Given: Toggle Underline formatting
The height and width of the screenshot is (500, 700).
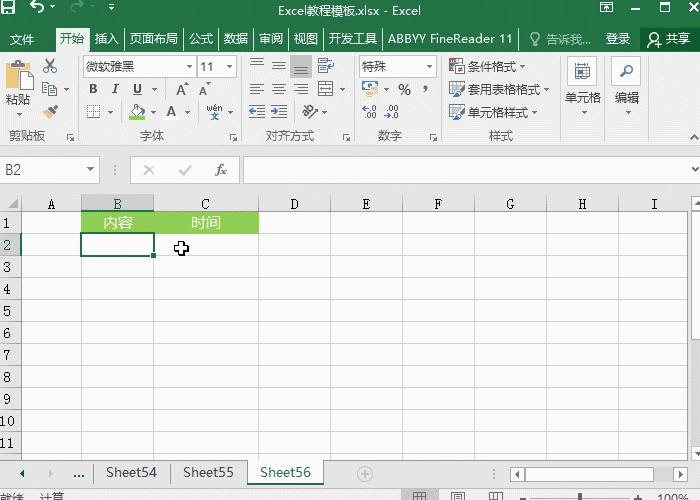Looking at the screenshot, I should coord(138,89).
